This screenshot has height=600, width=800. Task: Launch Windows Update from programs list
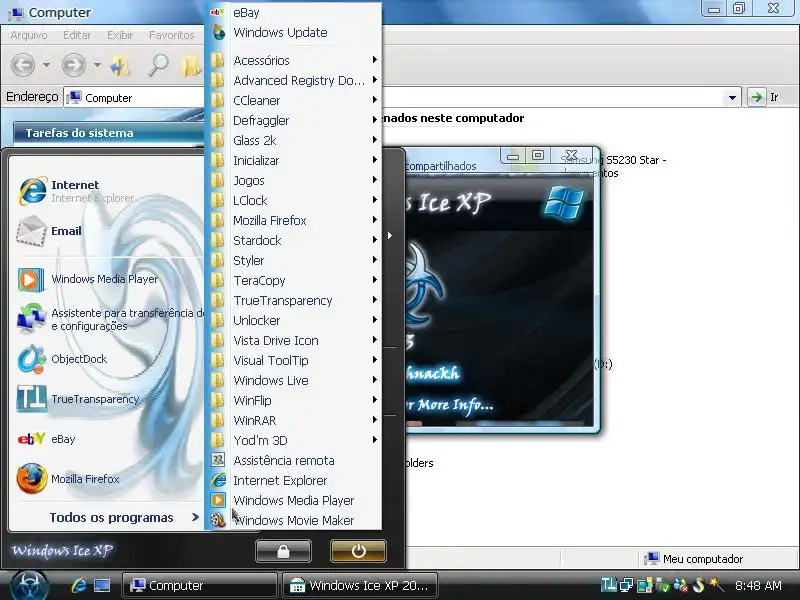coord(293,33)
